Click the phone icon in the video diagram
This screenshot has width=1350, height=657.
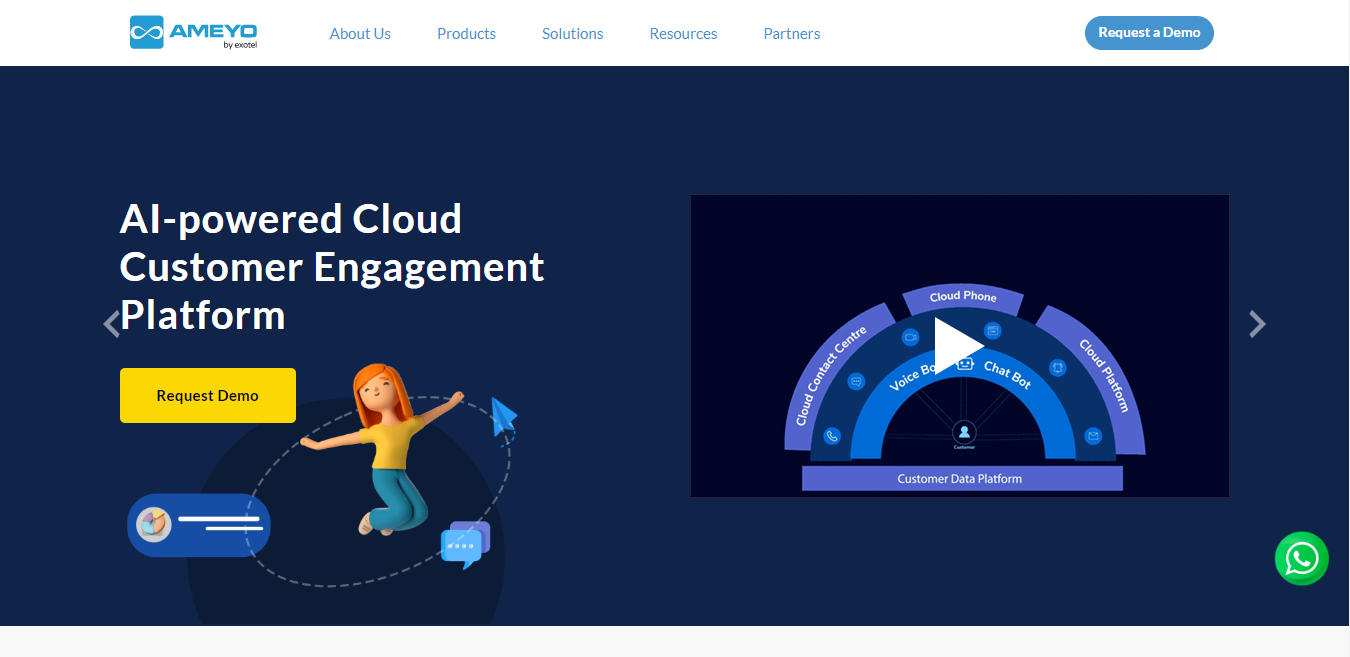(x=832, y=436)
